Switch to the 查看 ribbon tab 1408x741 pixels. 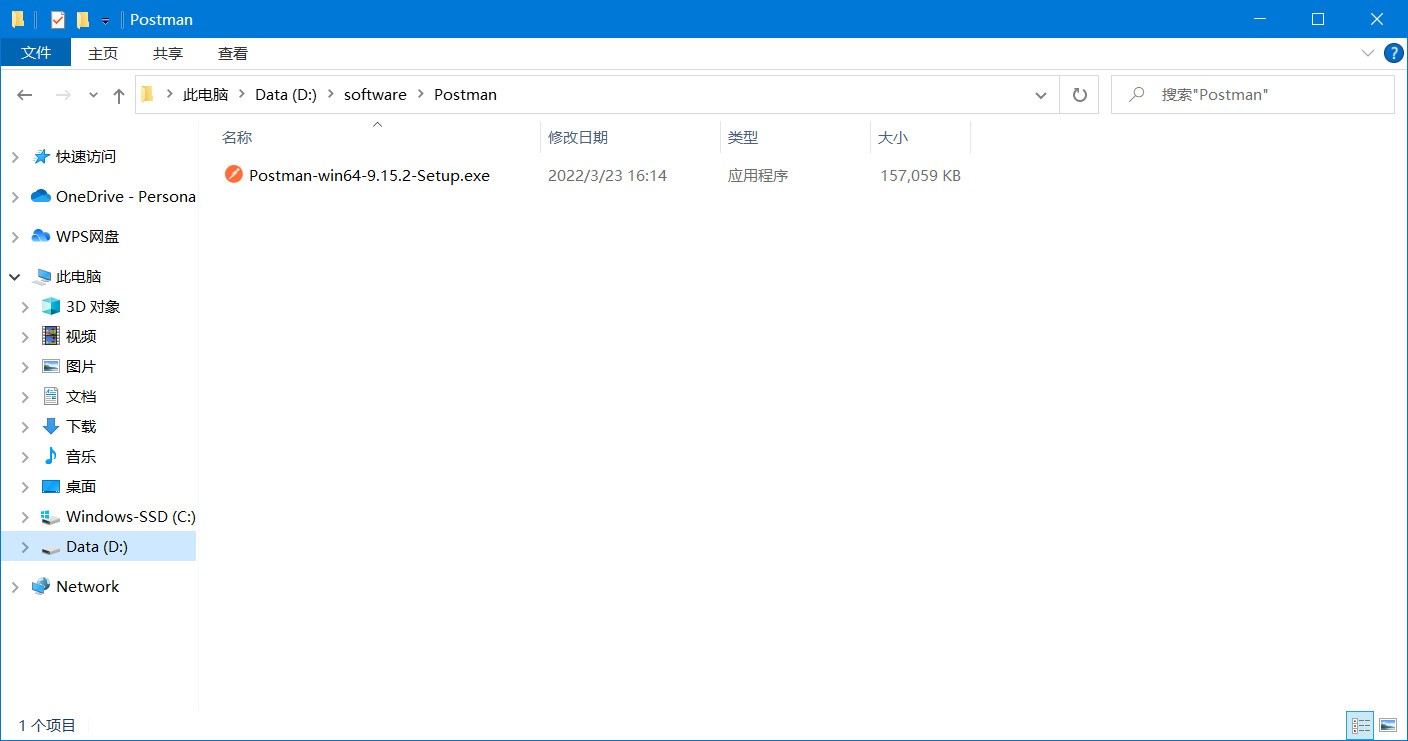click(x=233, y=53)
